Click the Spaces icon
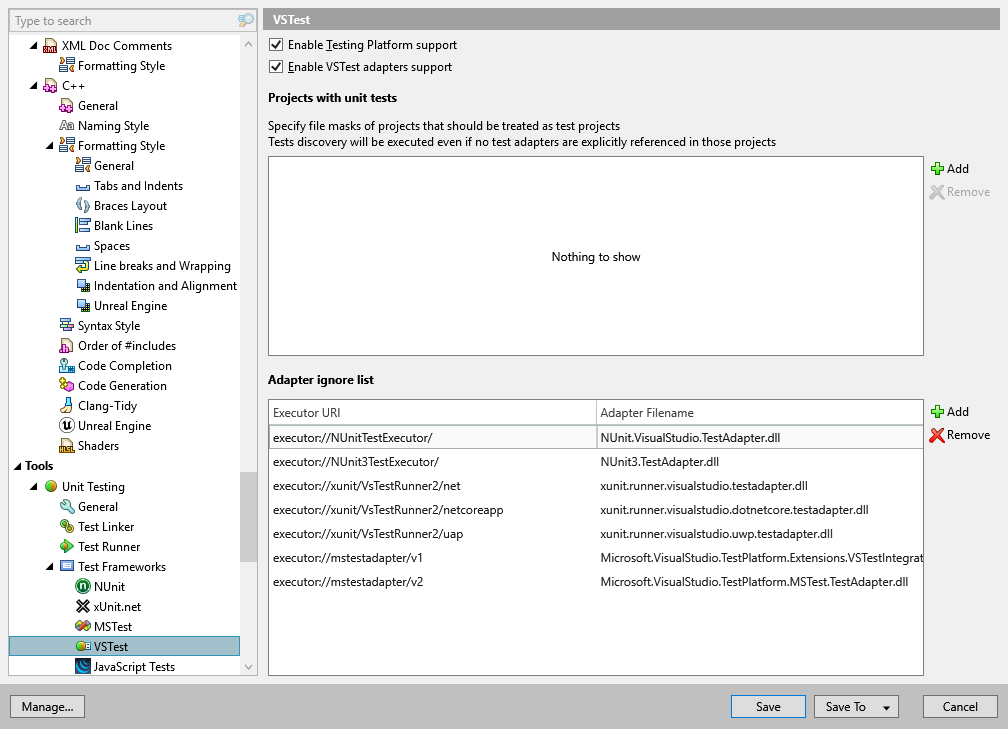Screen dimensions: 1008x729 click(82, 246)
